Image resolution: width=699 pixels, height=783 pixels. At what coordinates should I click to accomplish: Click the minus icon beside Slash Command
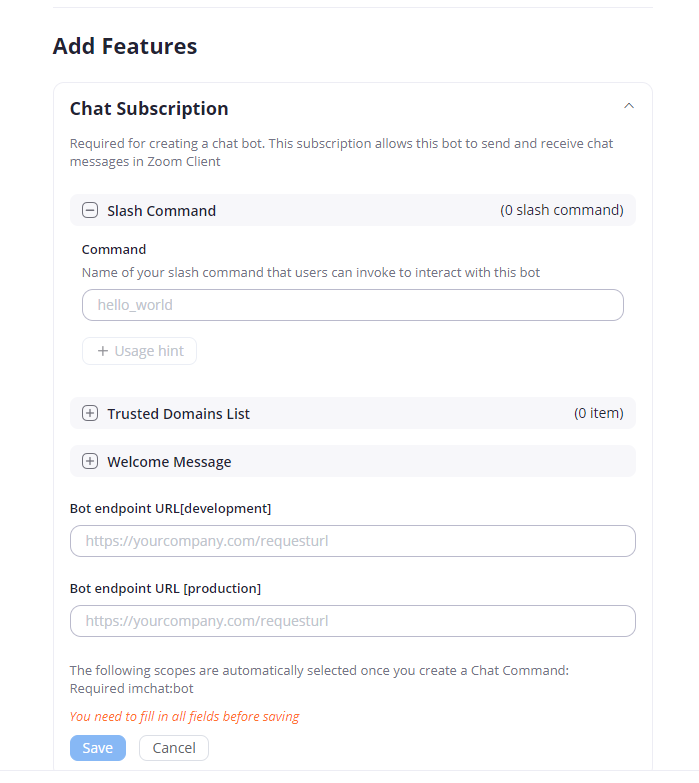pos(90,210)
